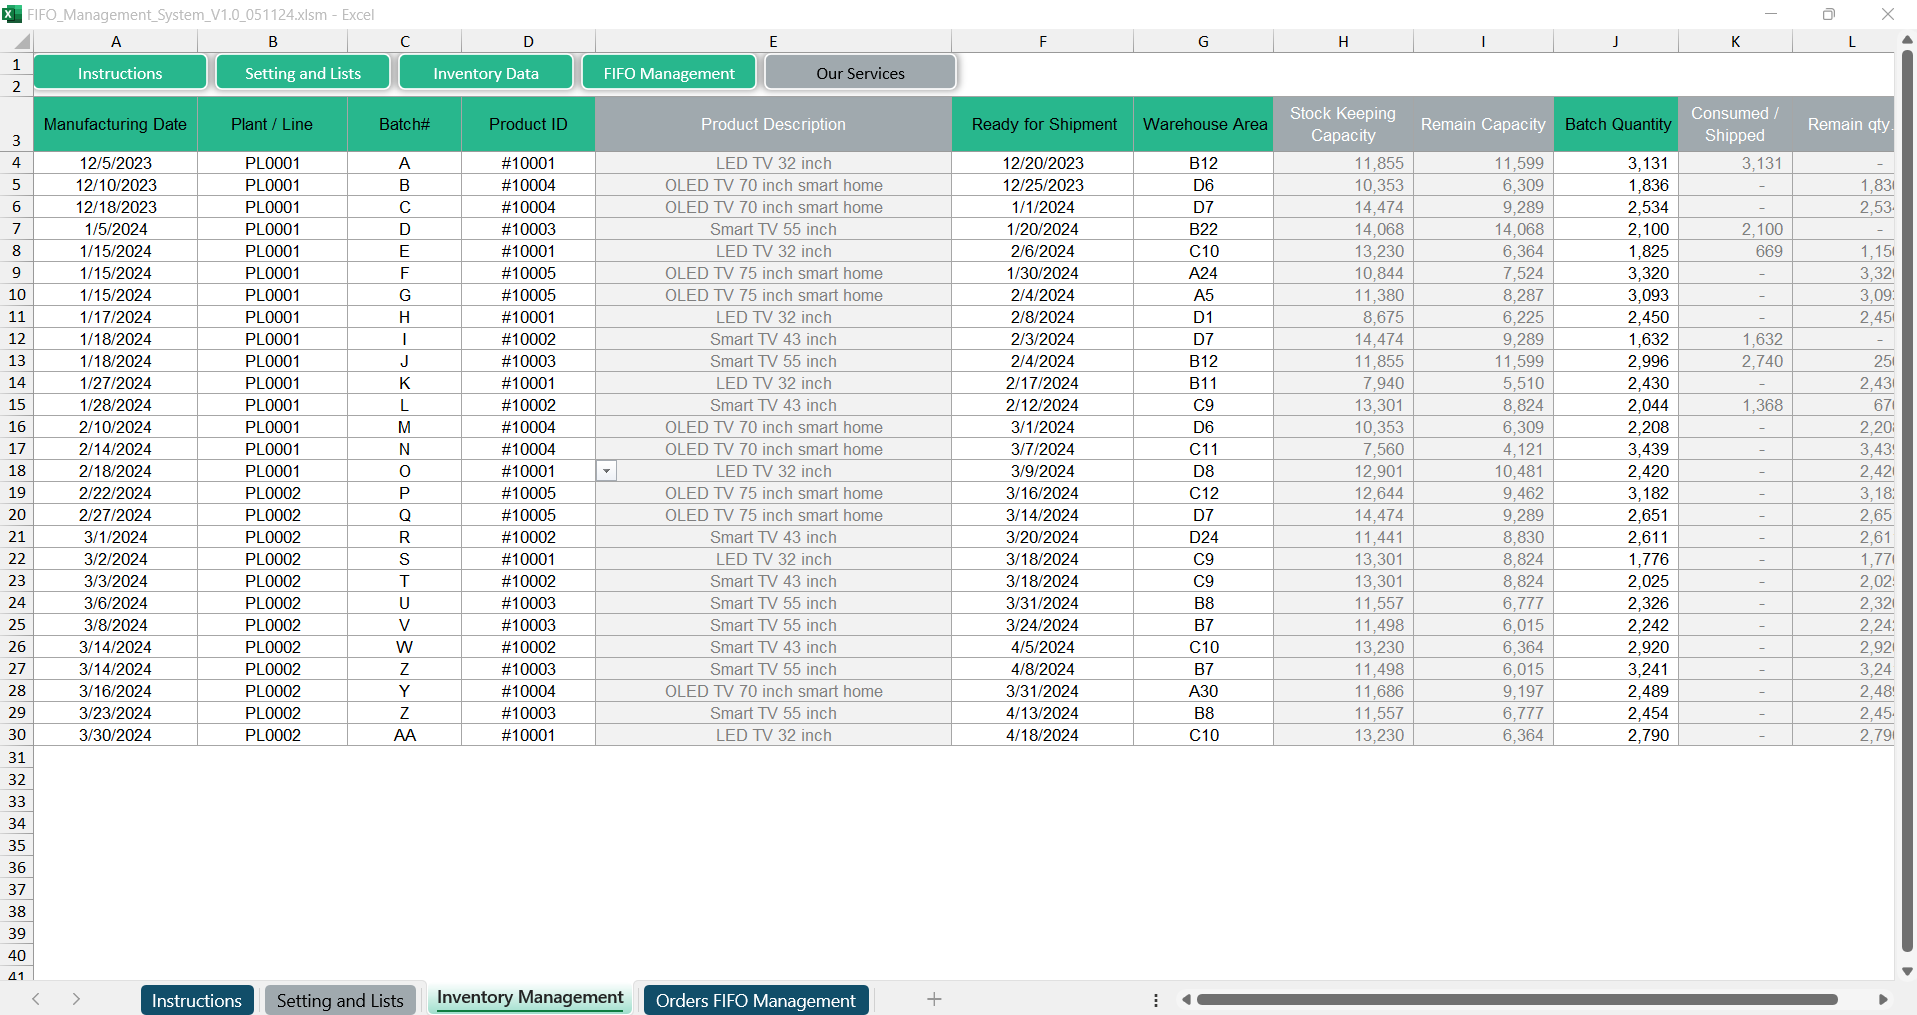Click the Setting and Lists top button
1917x1015 pixels.
point(303,73)
